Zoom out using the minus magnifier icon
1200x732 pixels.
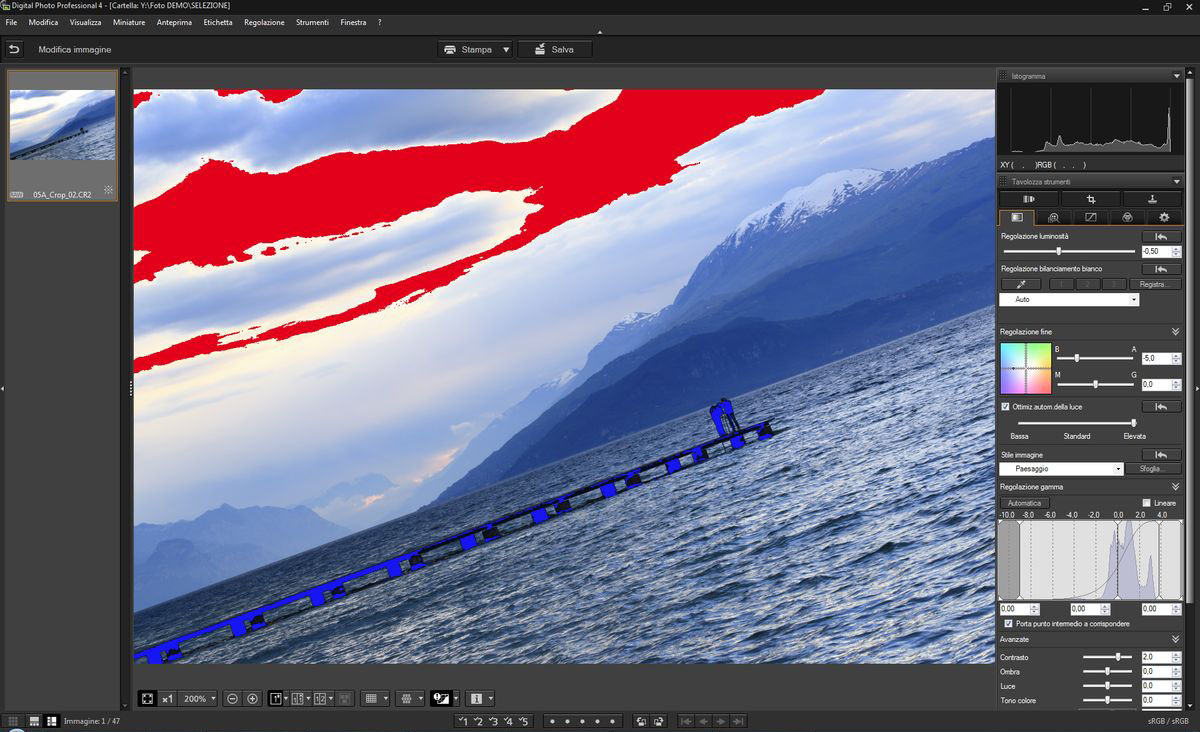click(x=232, y=698)
